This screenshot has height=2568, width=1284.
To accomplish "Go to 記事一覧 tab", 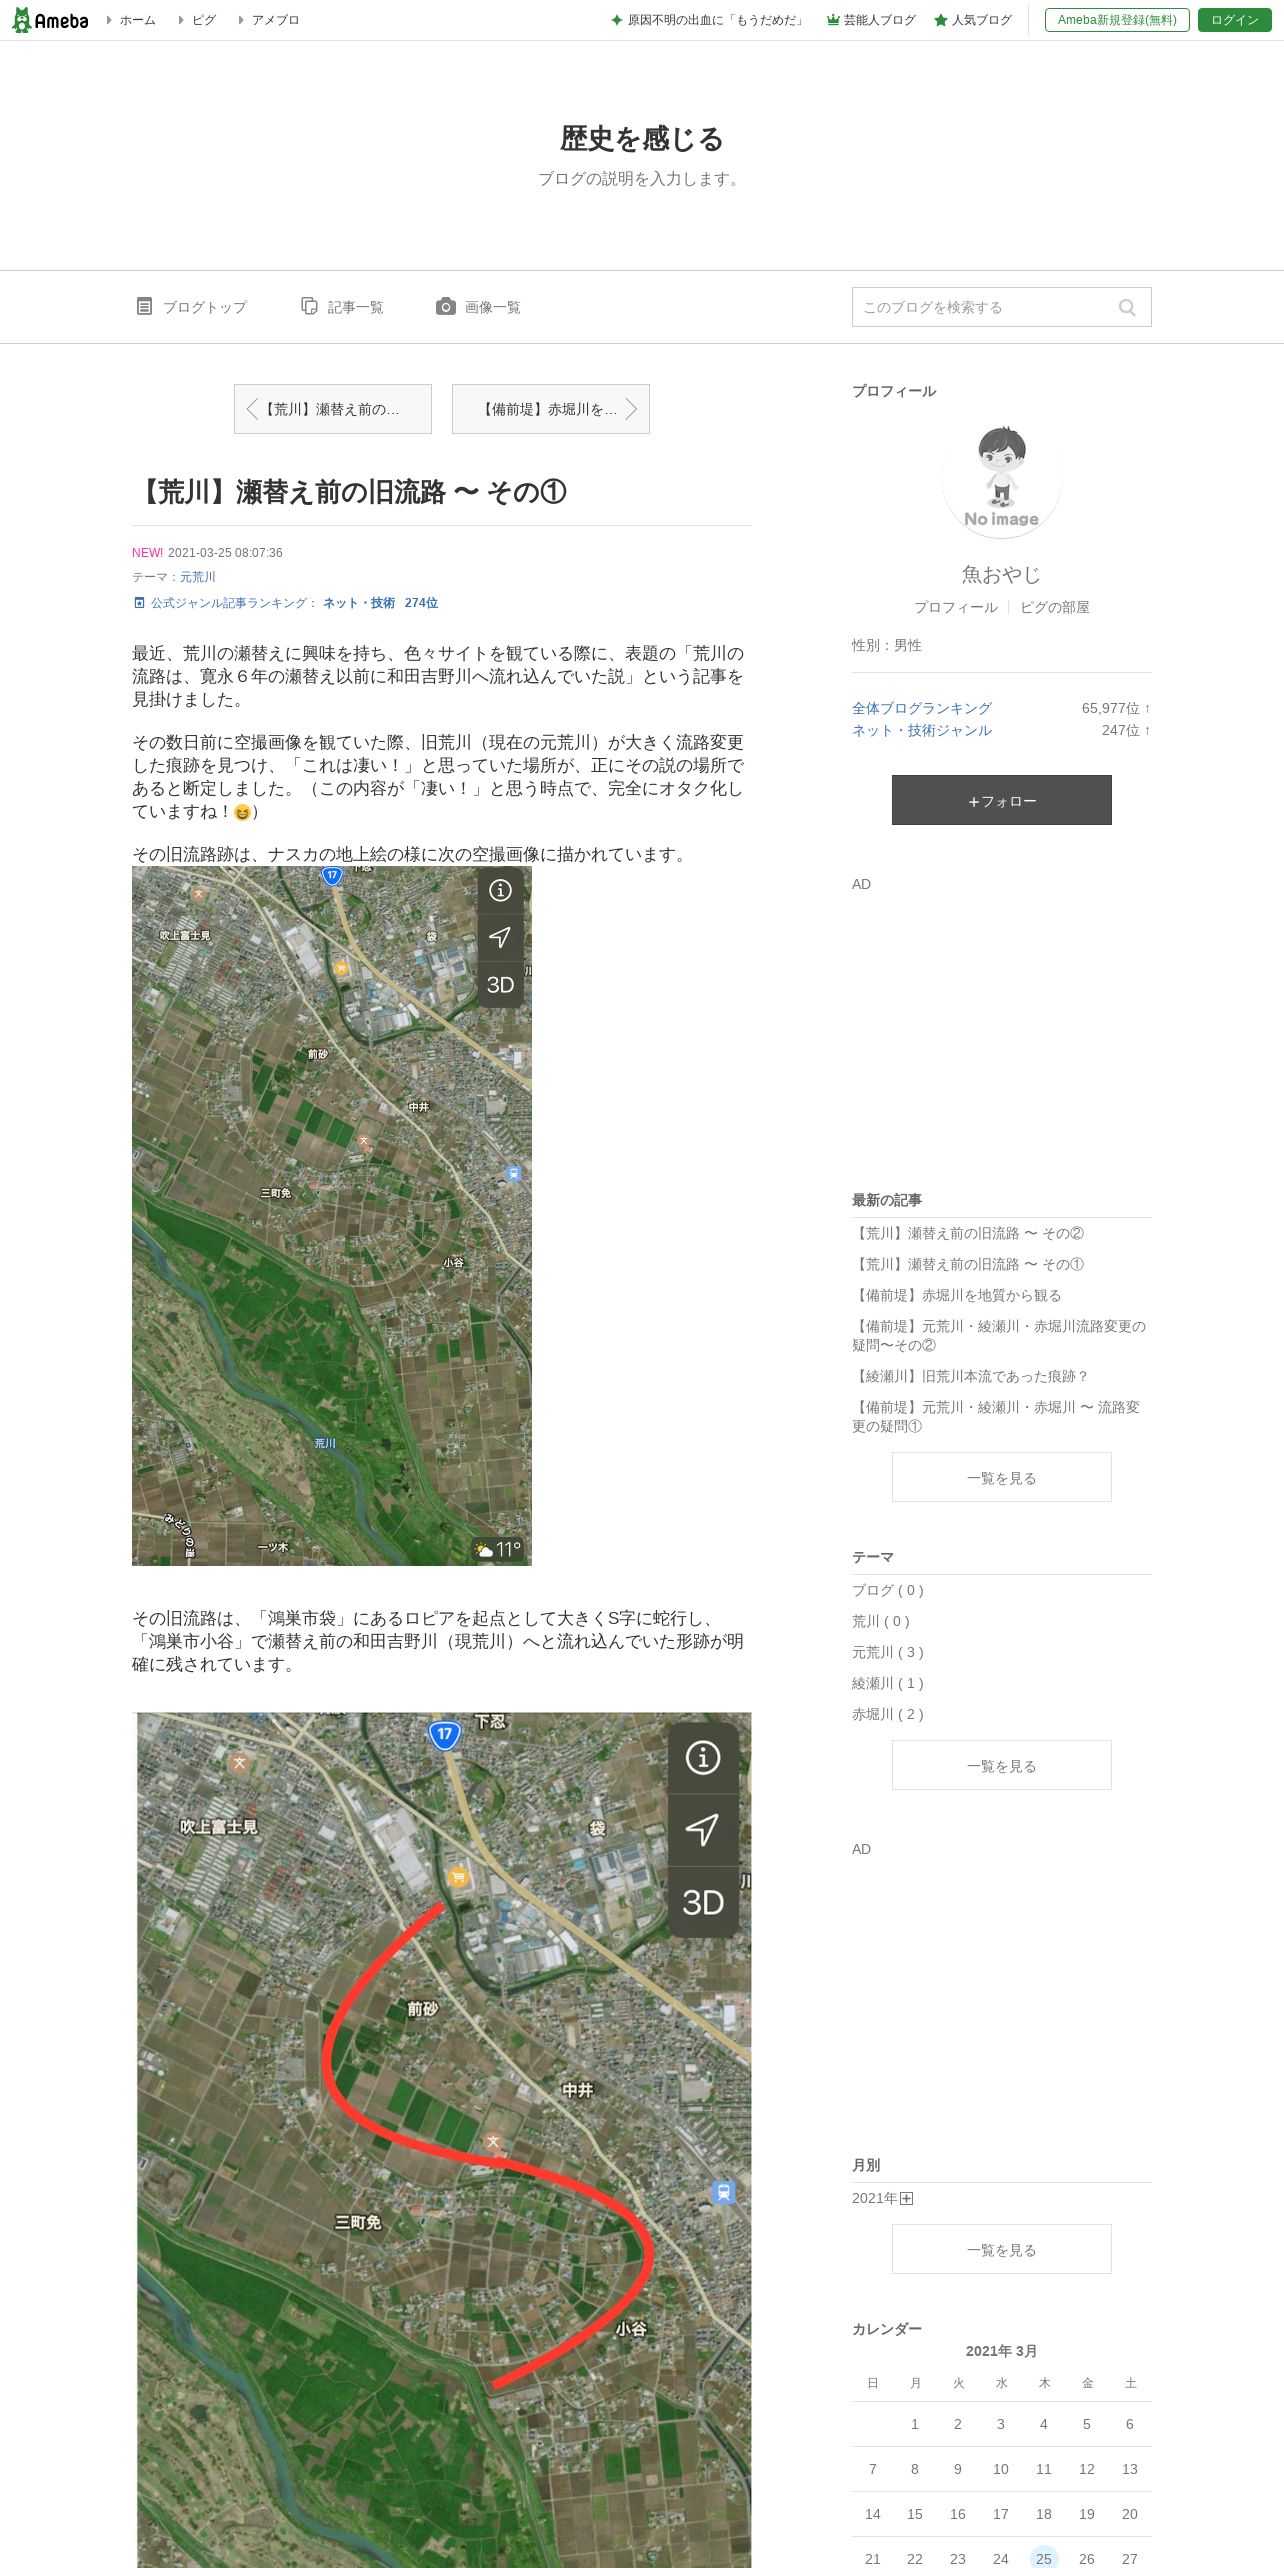I will coord(342,307).
